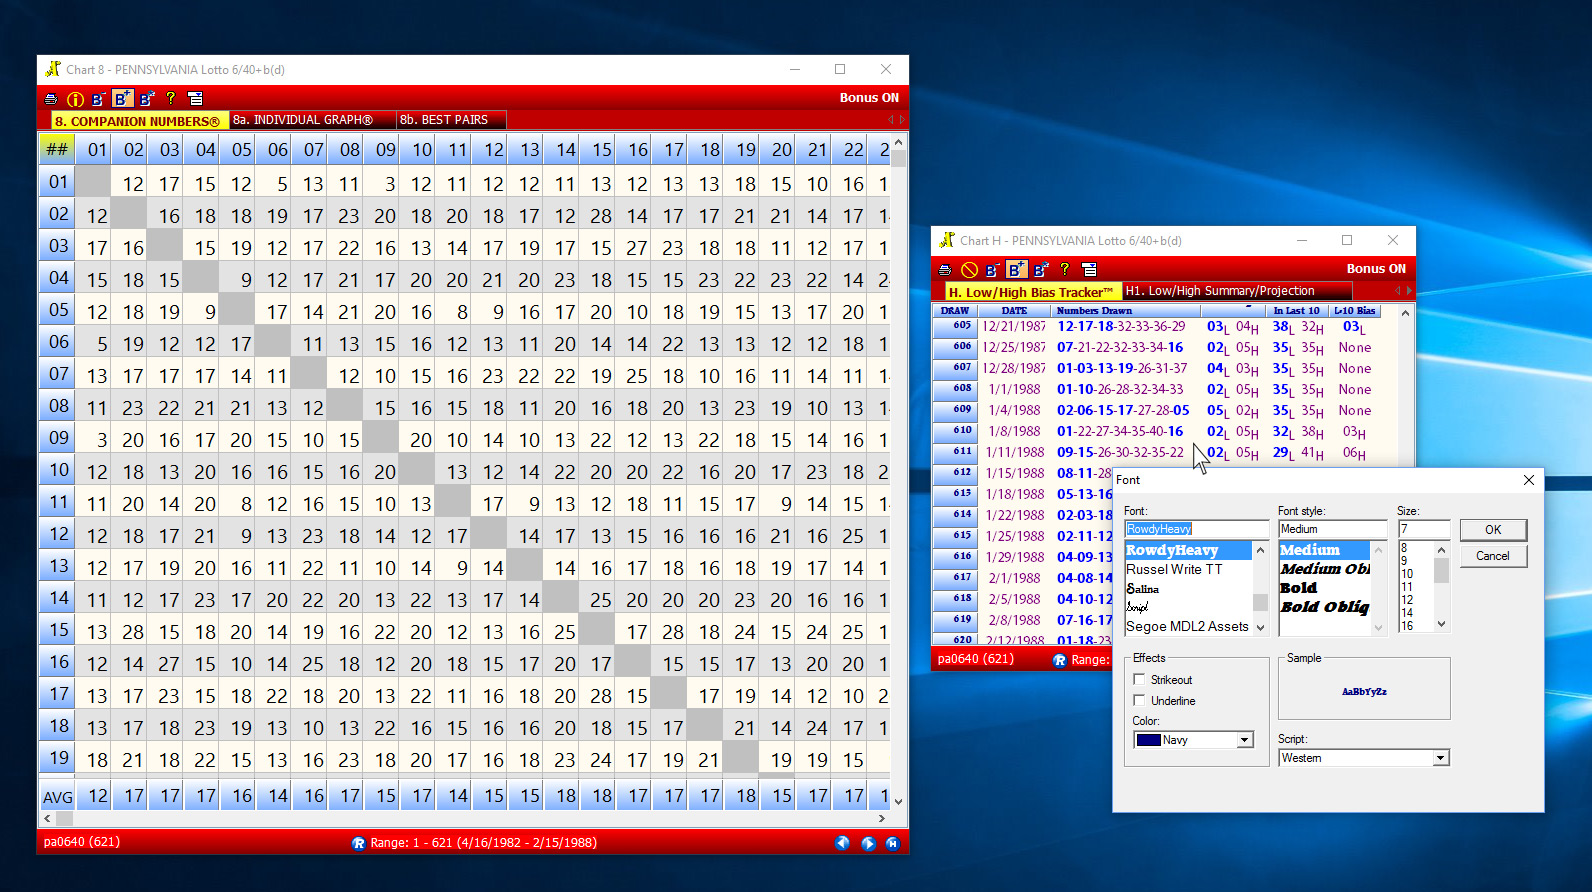Click the Font style input field
The height and width of the screenshot is (892, 1592).
coord(1332,529)
